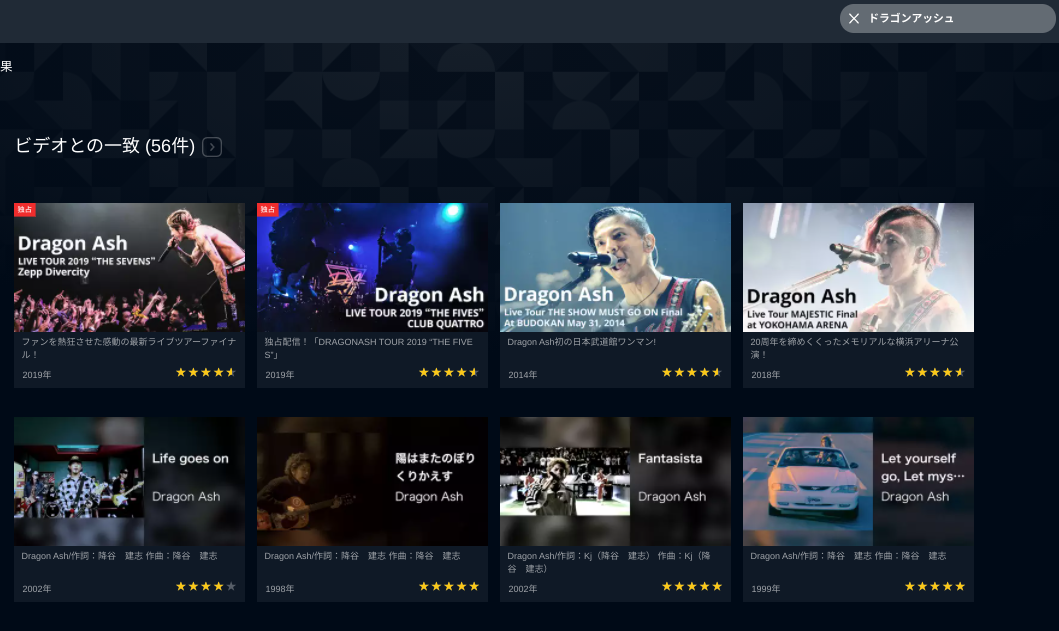
Task: Click the credits text under Life goes on thumbnail
Action: [119, 556]
